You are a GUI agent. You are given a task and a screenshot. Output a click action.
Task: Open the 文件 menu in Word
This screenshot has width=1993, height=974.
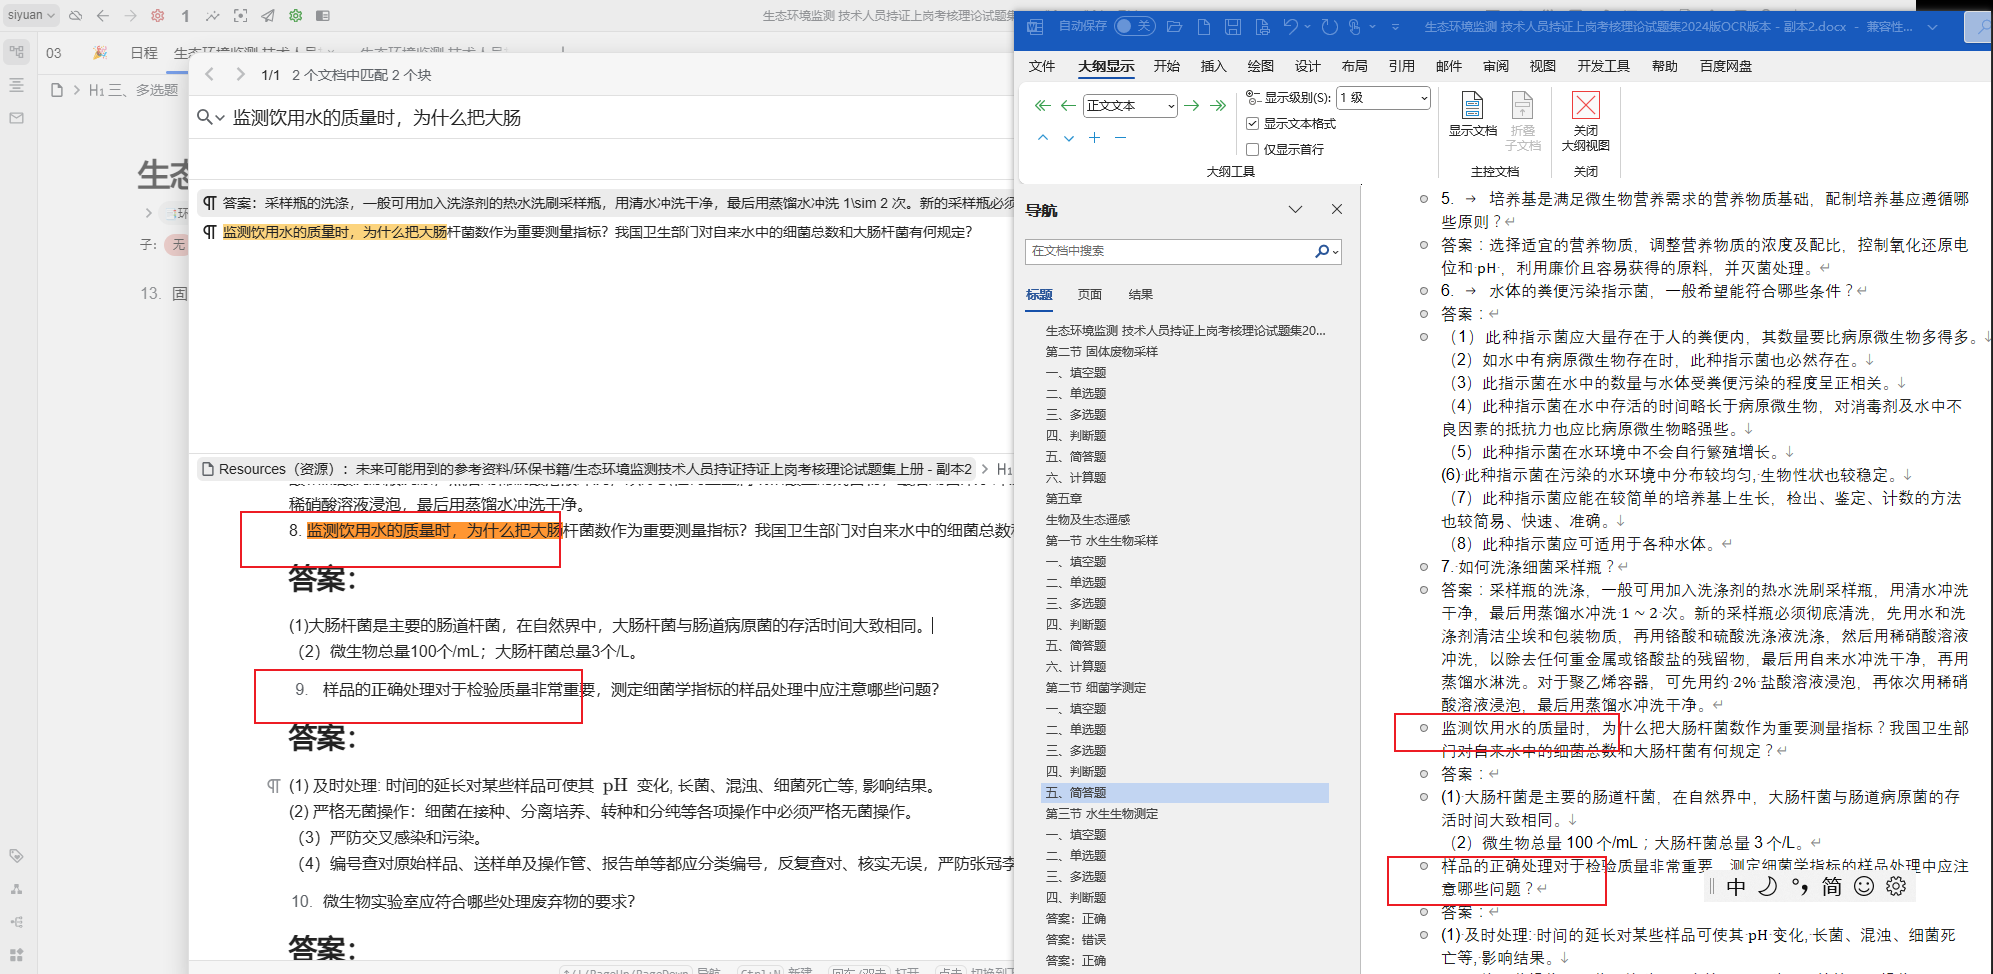point(1042,66)
